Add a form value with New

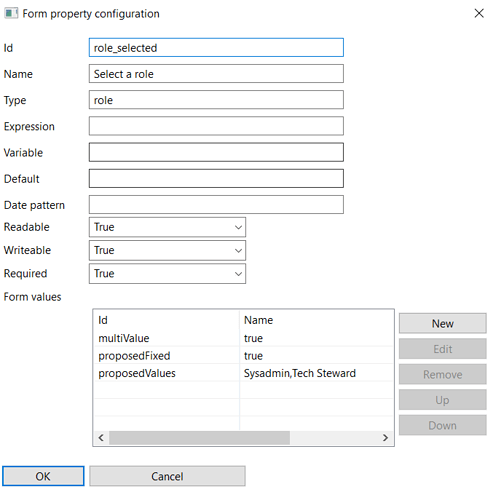click(x=443, y=323)
